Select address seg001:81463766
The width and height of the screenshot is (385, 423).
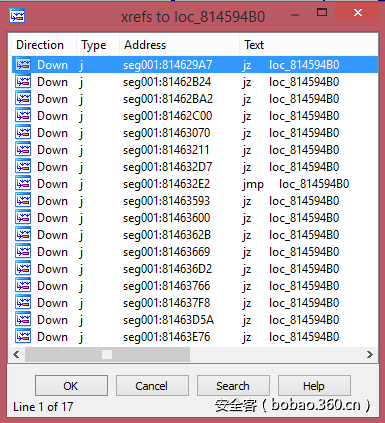(167, 286)
